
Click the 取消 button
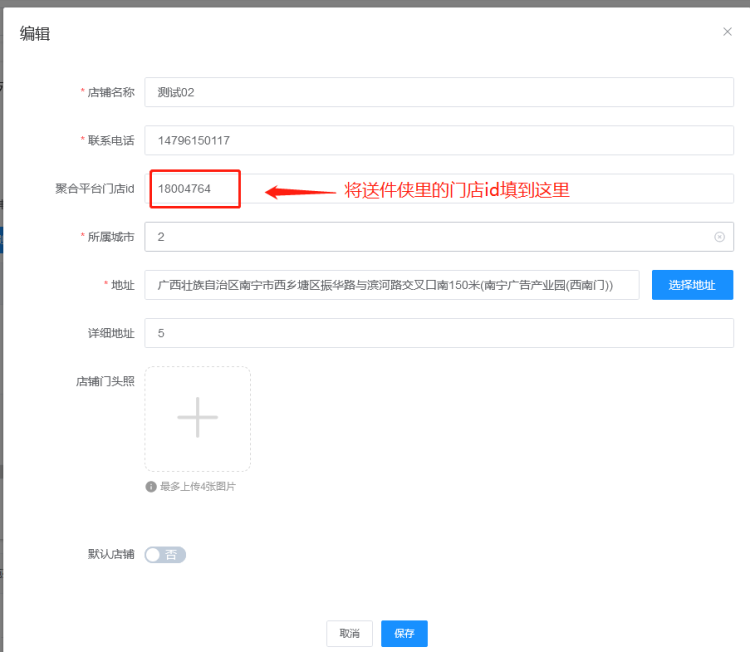click(349, 633)
